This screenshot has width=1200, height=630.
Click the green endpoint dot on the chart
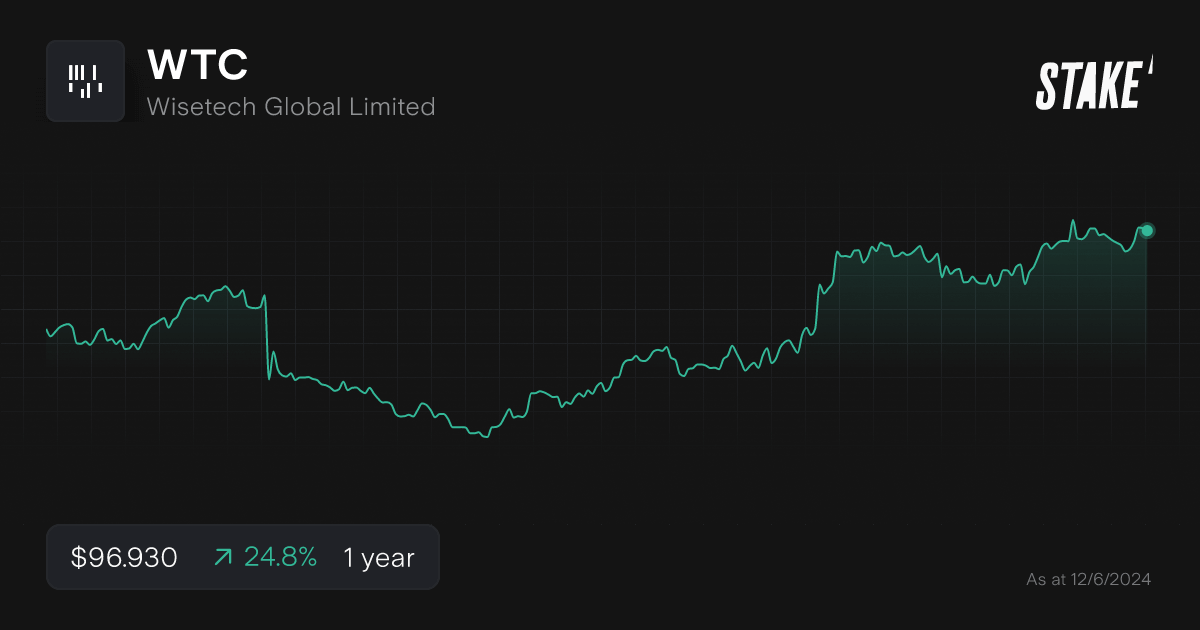pyautogui.click(x=1146, y=230)
